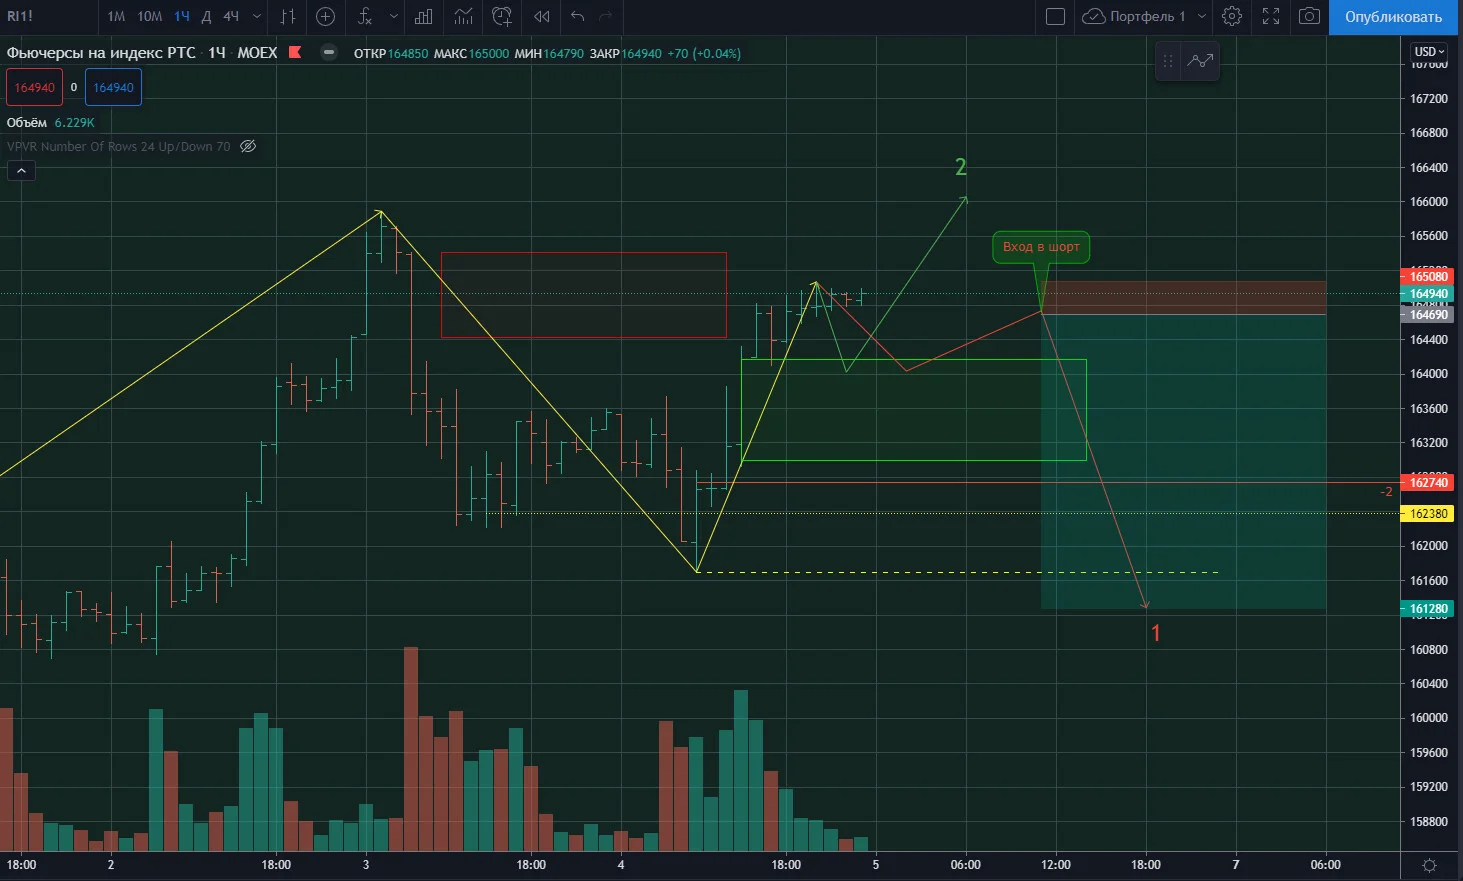Enter fullscreen mode
This screenshot has width=1463, height=881.
tap(1271, 16)
